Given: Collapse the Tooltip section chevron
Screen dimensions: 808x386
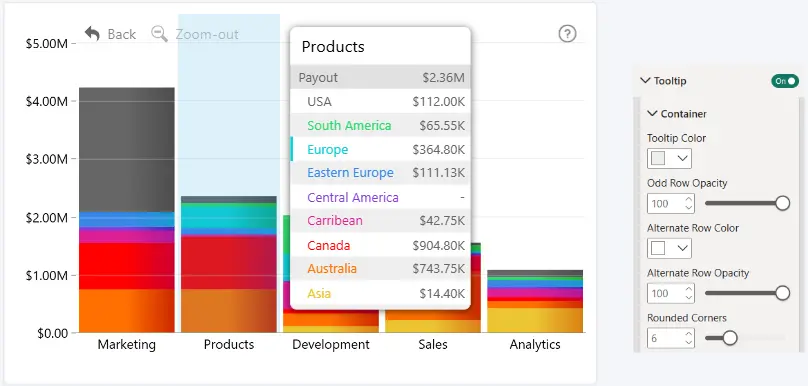Looking at the screenshot, I should [x=645, y=80].
